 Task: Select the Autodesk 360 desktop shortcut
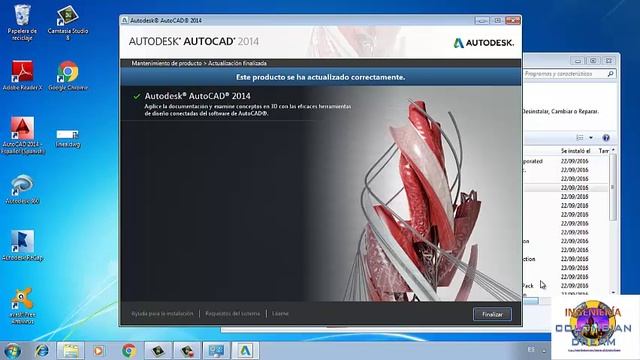coord(22,189)
